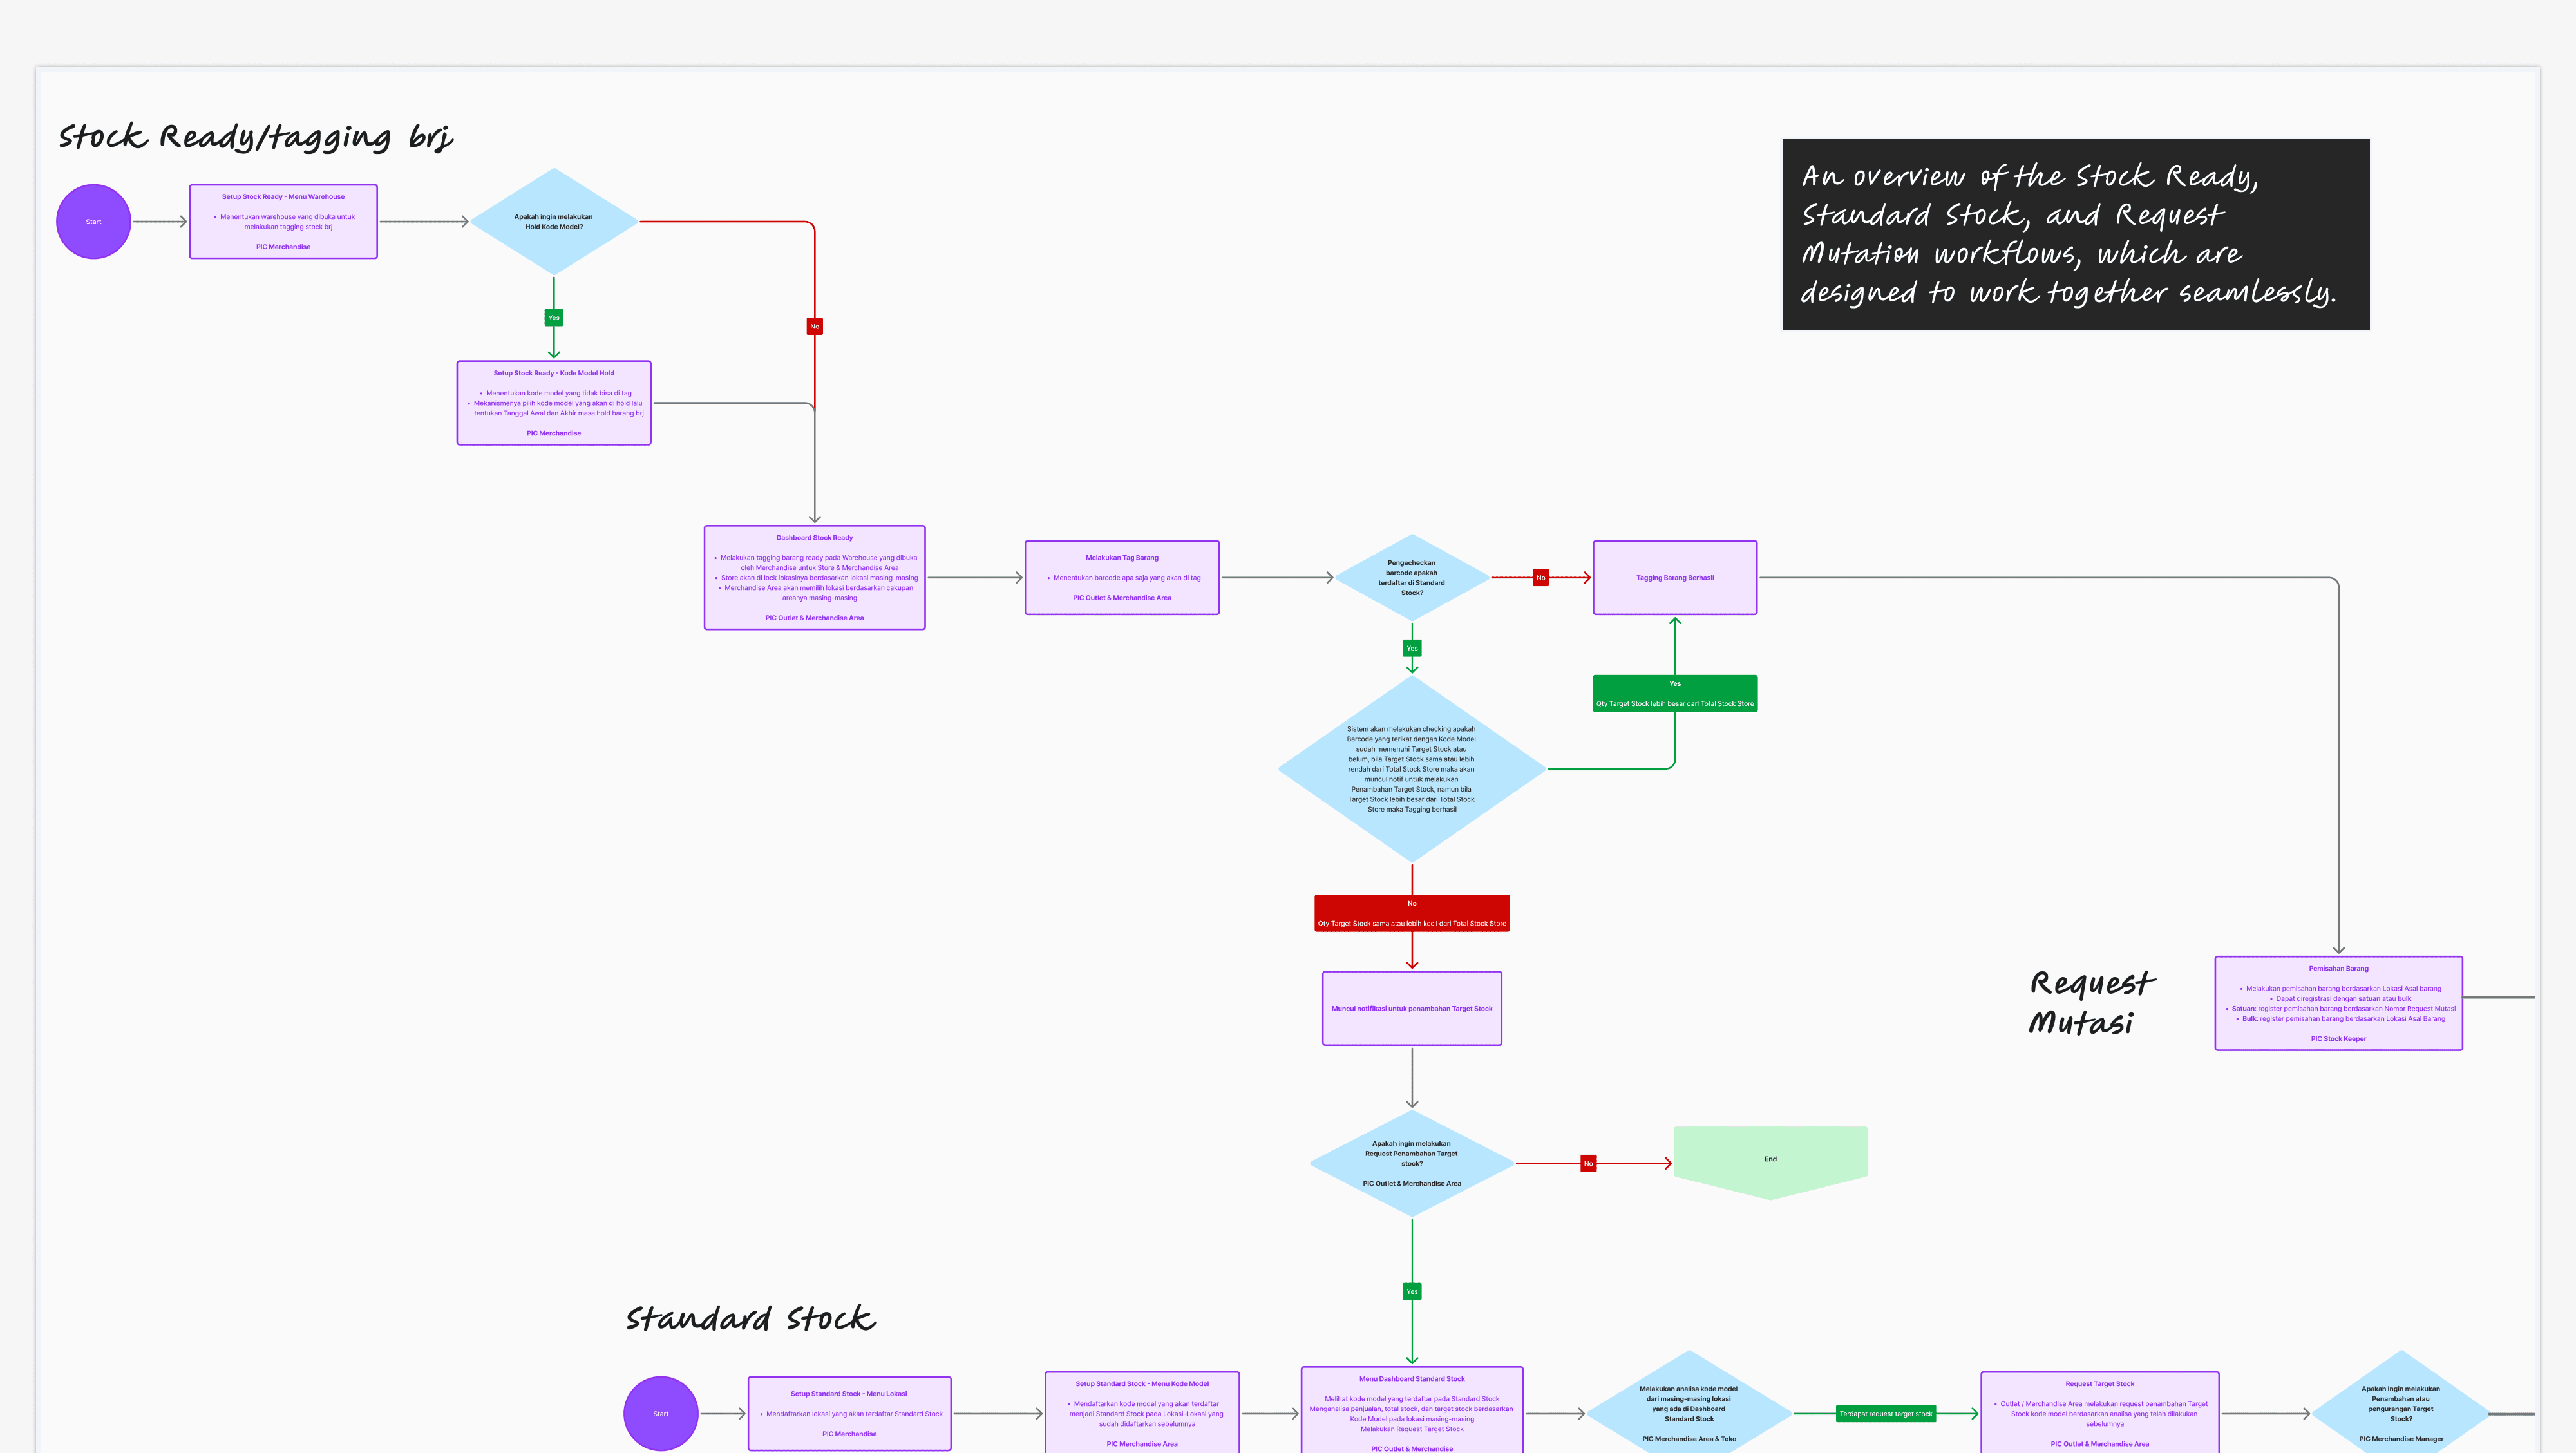
Task: Click the red "Qty Target Stock sama atau lebih kecil" label
Action: pyautogui.click(x=1411, y=912)
